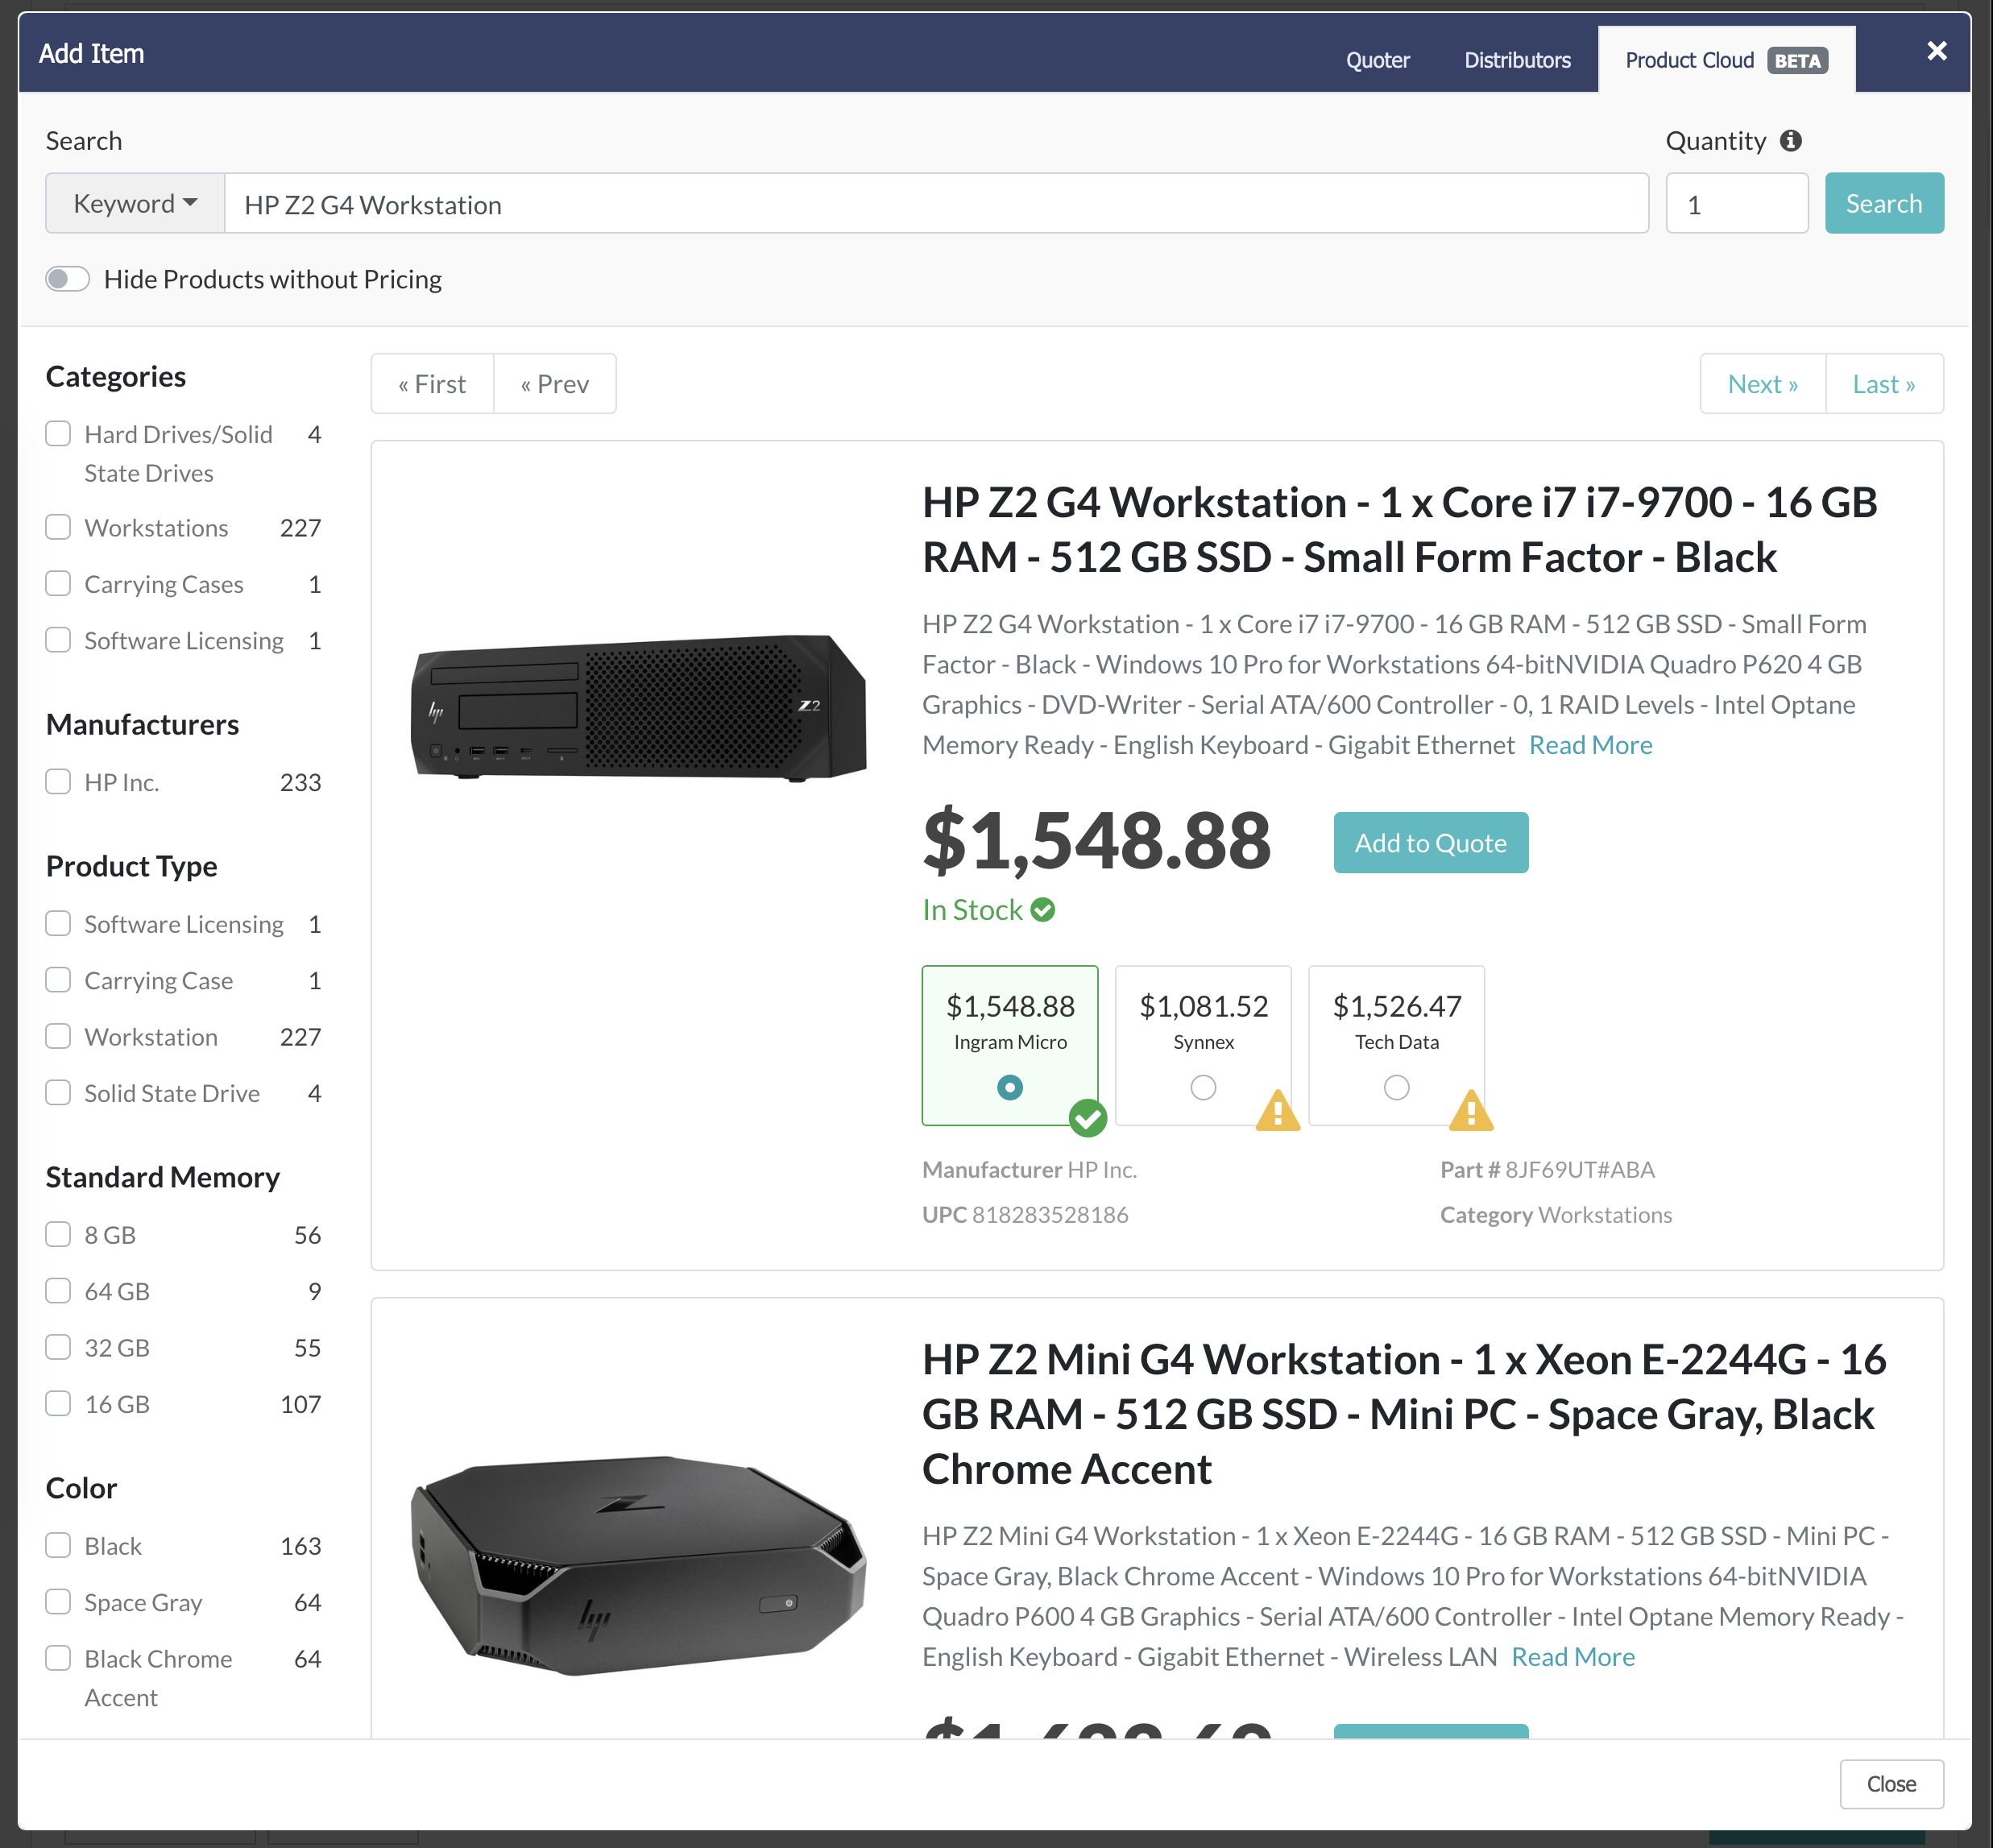1993x1848 pixels.
Task: Click the Synnex warning triangle icon
Action: tap(1278, 1113)
